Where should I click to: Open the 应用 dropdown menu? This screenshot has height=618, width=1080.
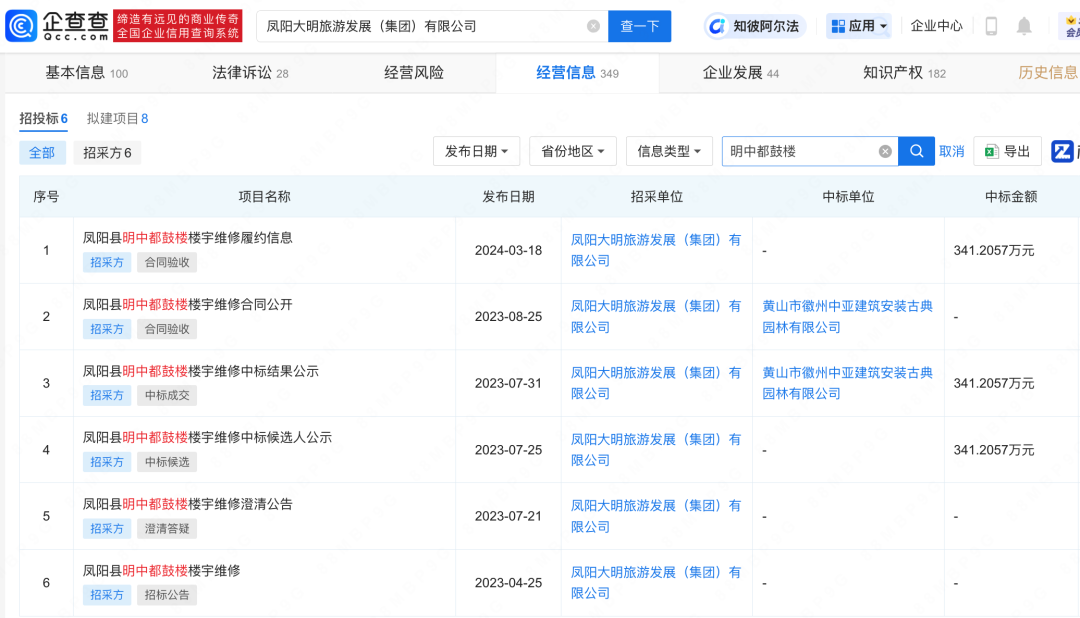[x=859, y=26]
